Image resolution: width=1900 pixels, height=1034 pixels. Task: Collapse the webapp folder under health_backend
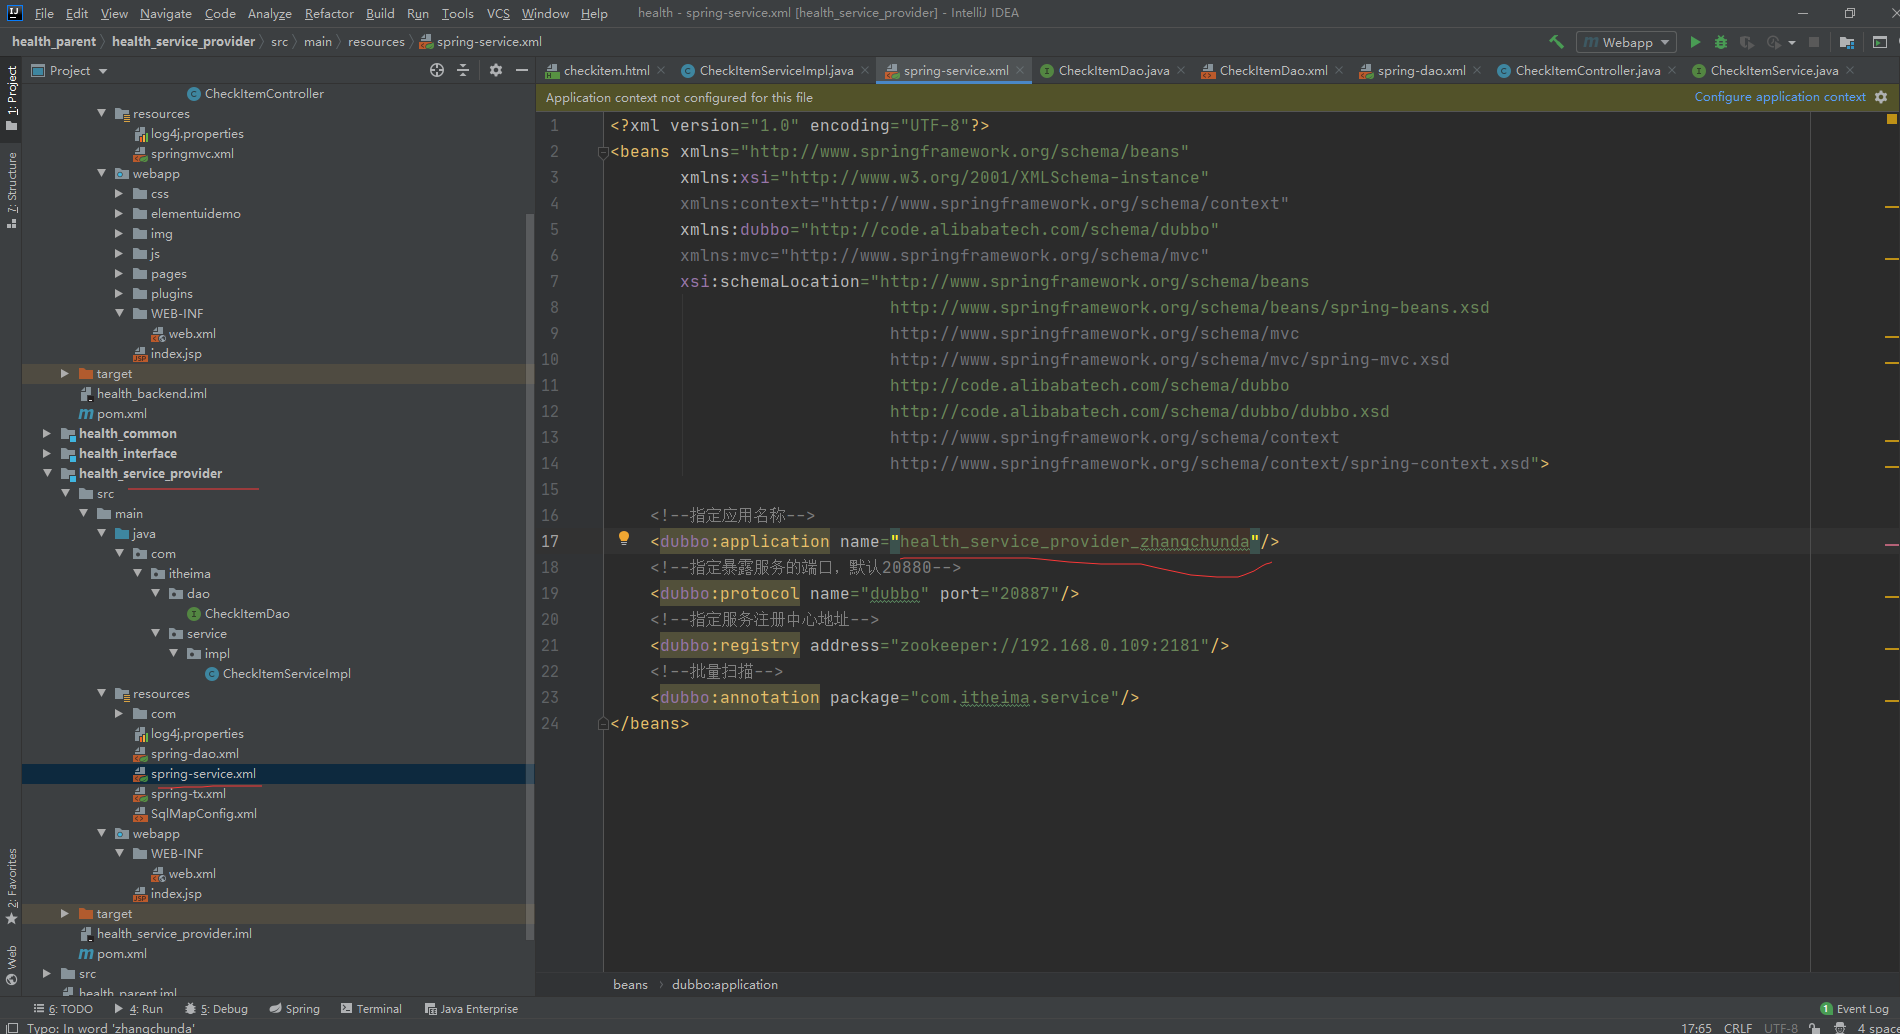tap(102, 174)
